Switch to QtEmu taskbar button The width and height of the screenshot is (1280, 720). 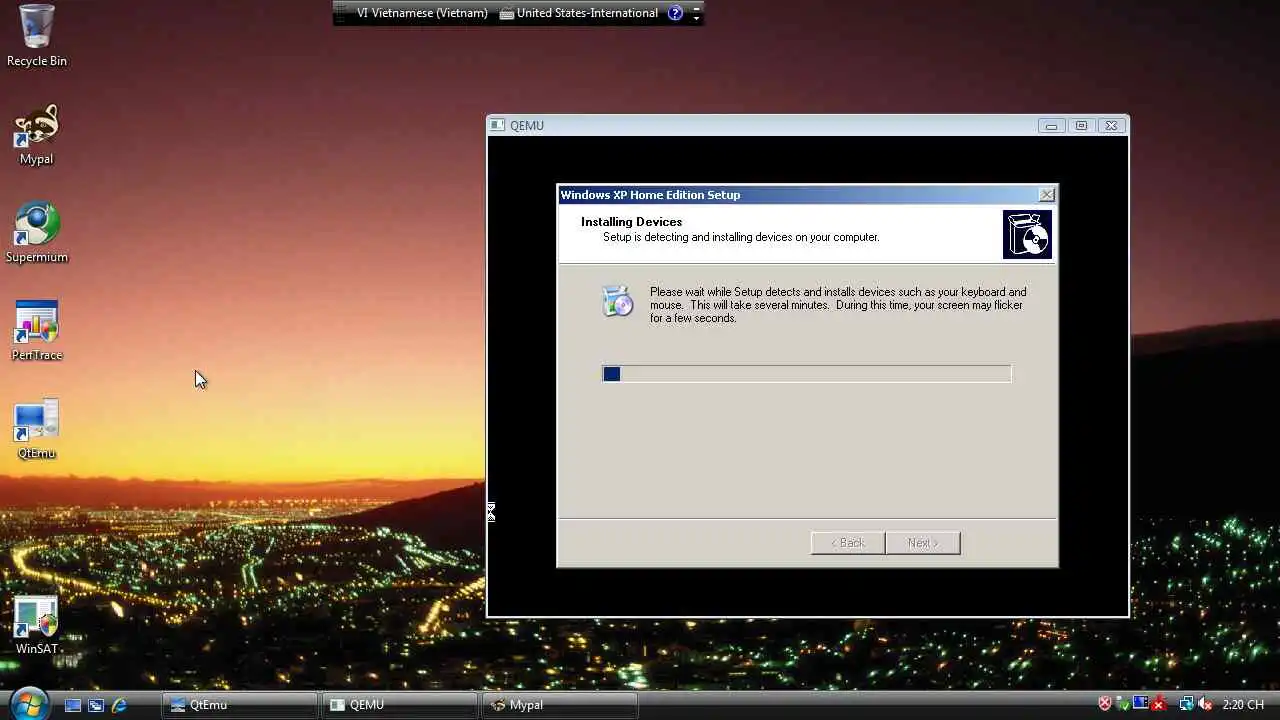coord(240,705)
